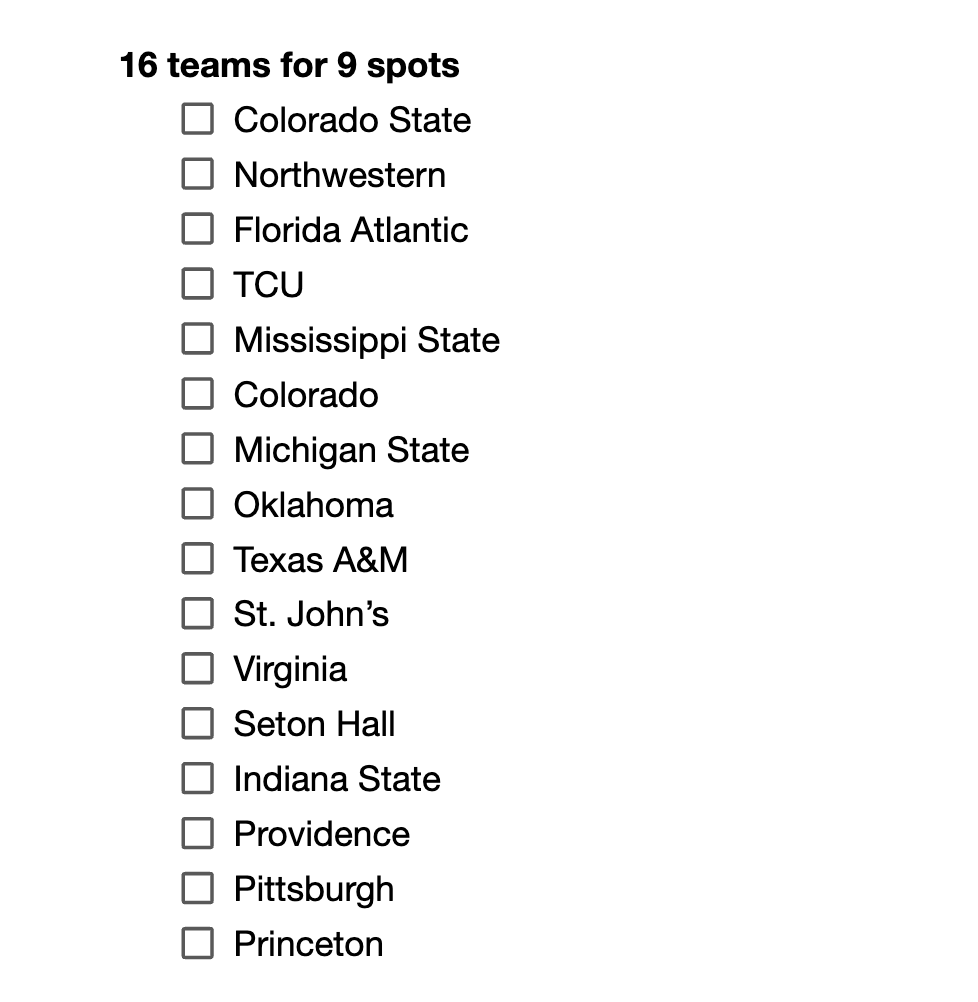Enable the Mississippi State checkbox

click(x=198, y=340)
